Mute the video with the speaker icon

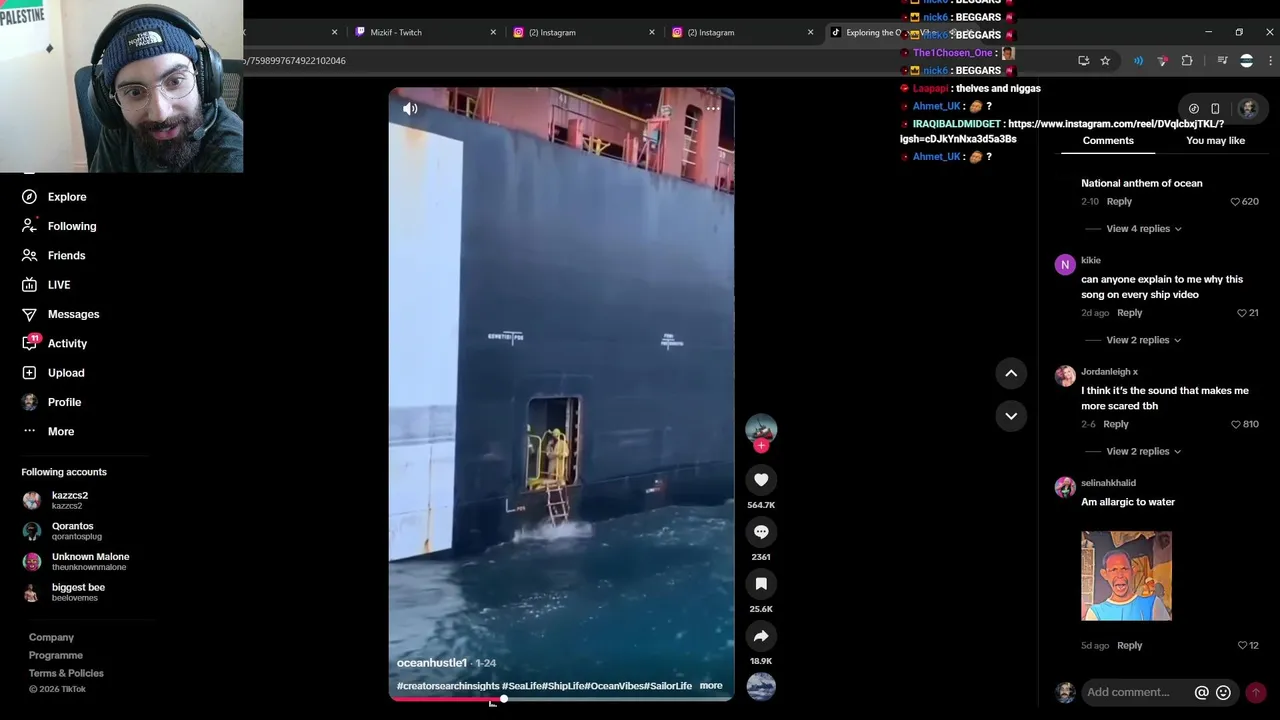tap(410, 108)
